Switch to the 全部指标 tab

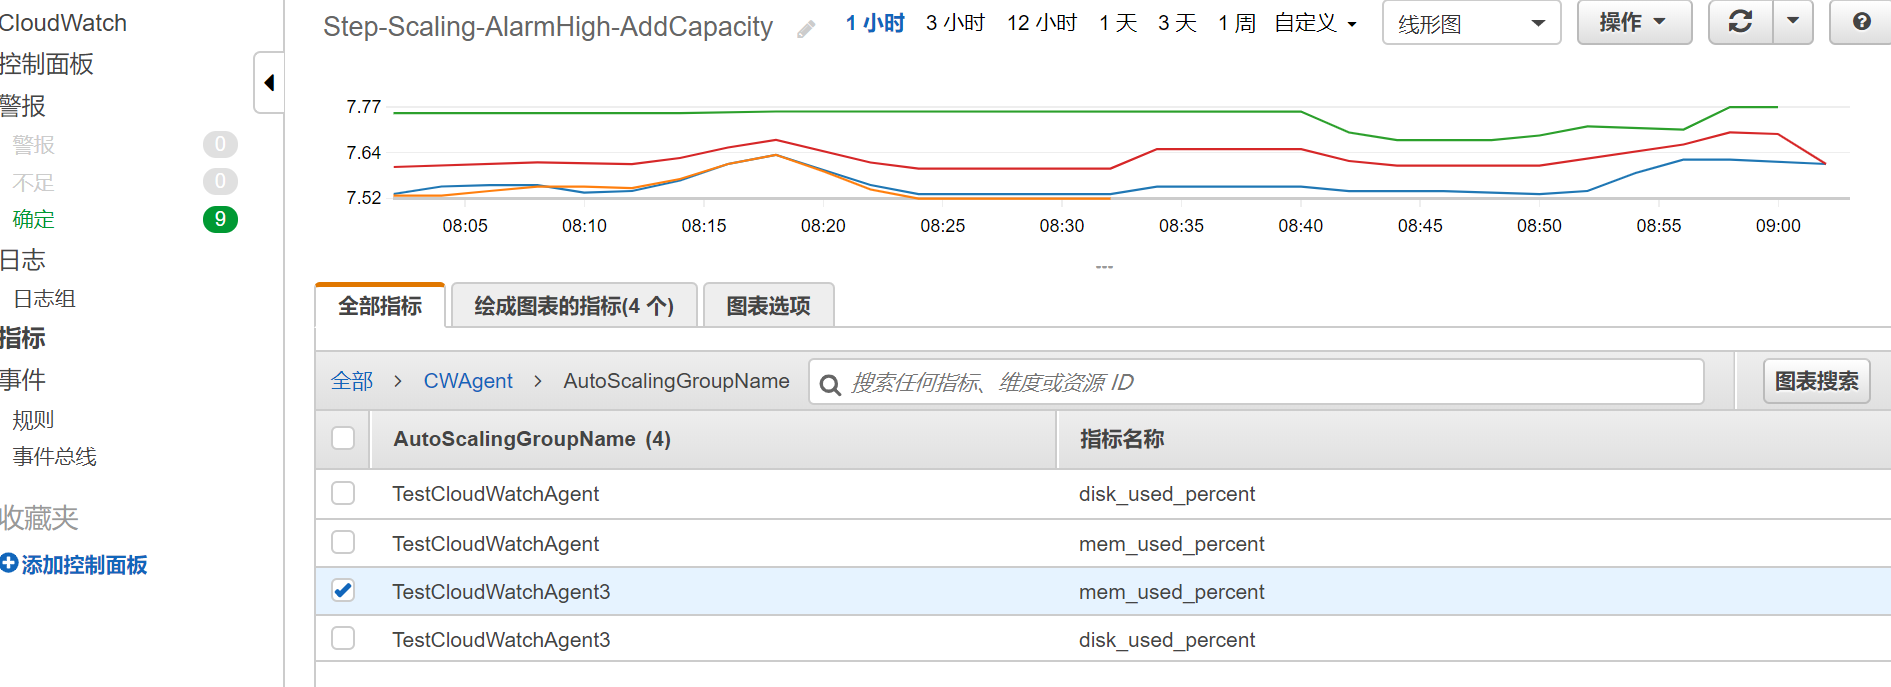[380, 306]
